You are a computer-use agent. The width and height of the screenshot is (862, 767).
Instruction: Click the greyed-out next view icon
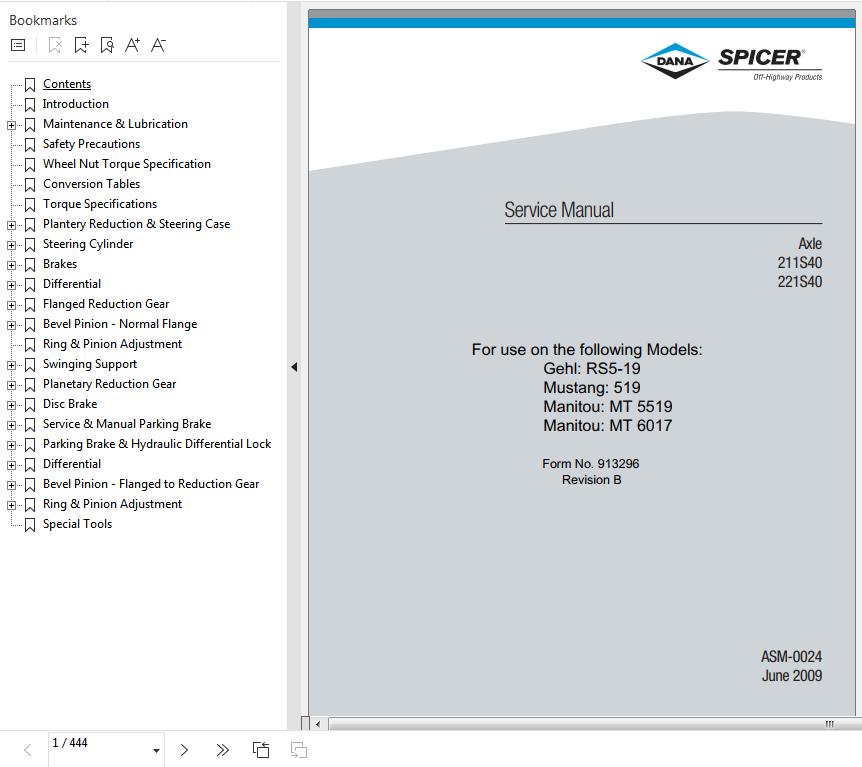coord(299,750)
